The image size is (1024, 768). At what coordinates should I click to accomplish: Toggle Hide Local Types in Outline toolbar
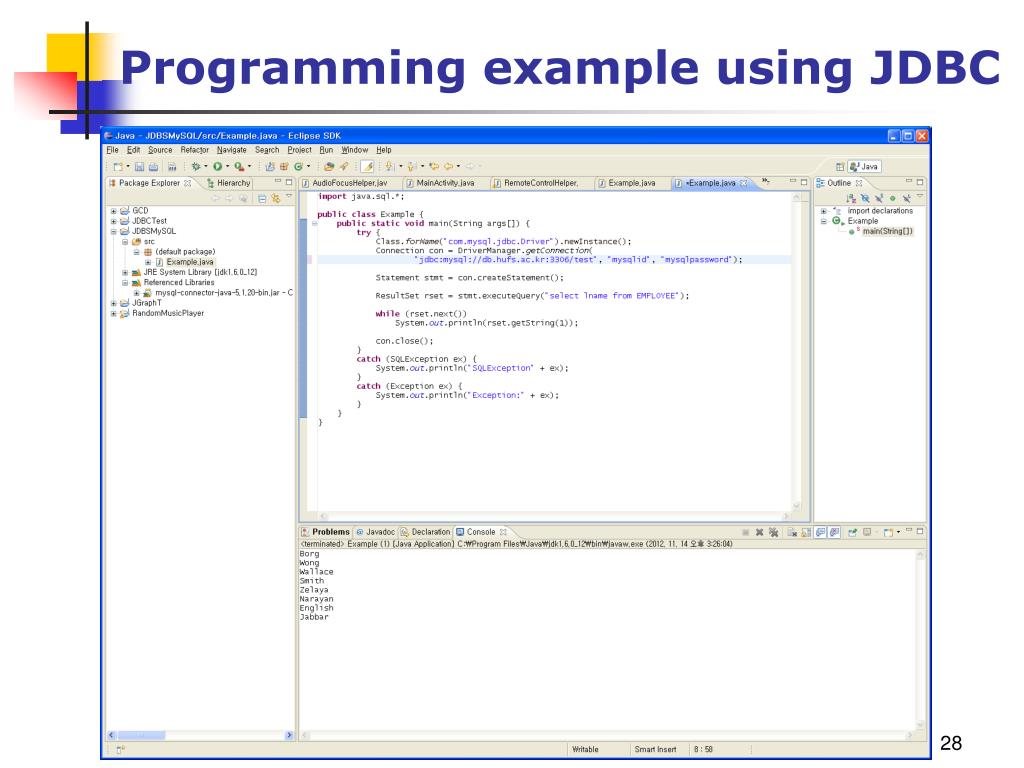click(x=906, y=198)
